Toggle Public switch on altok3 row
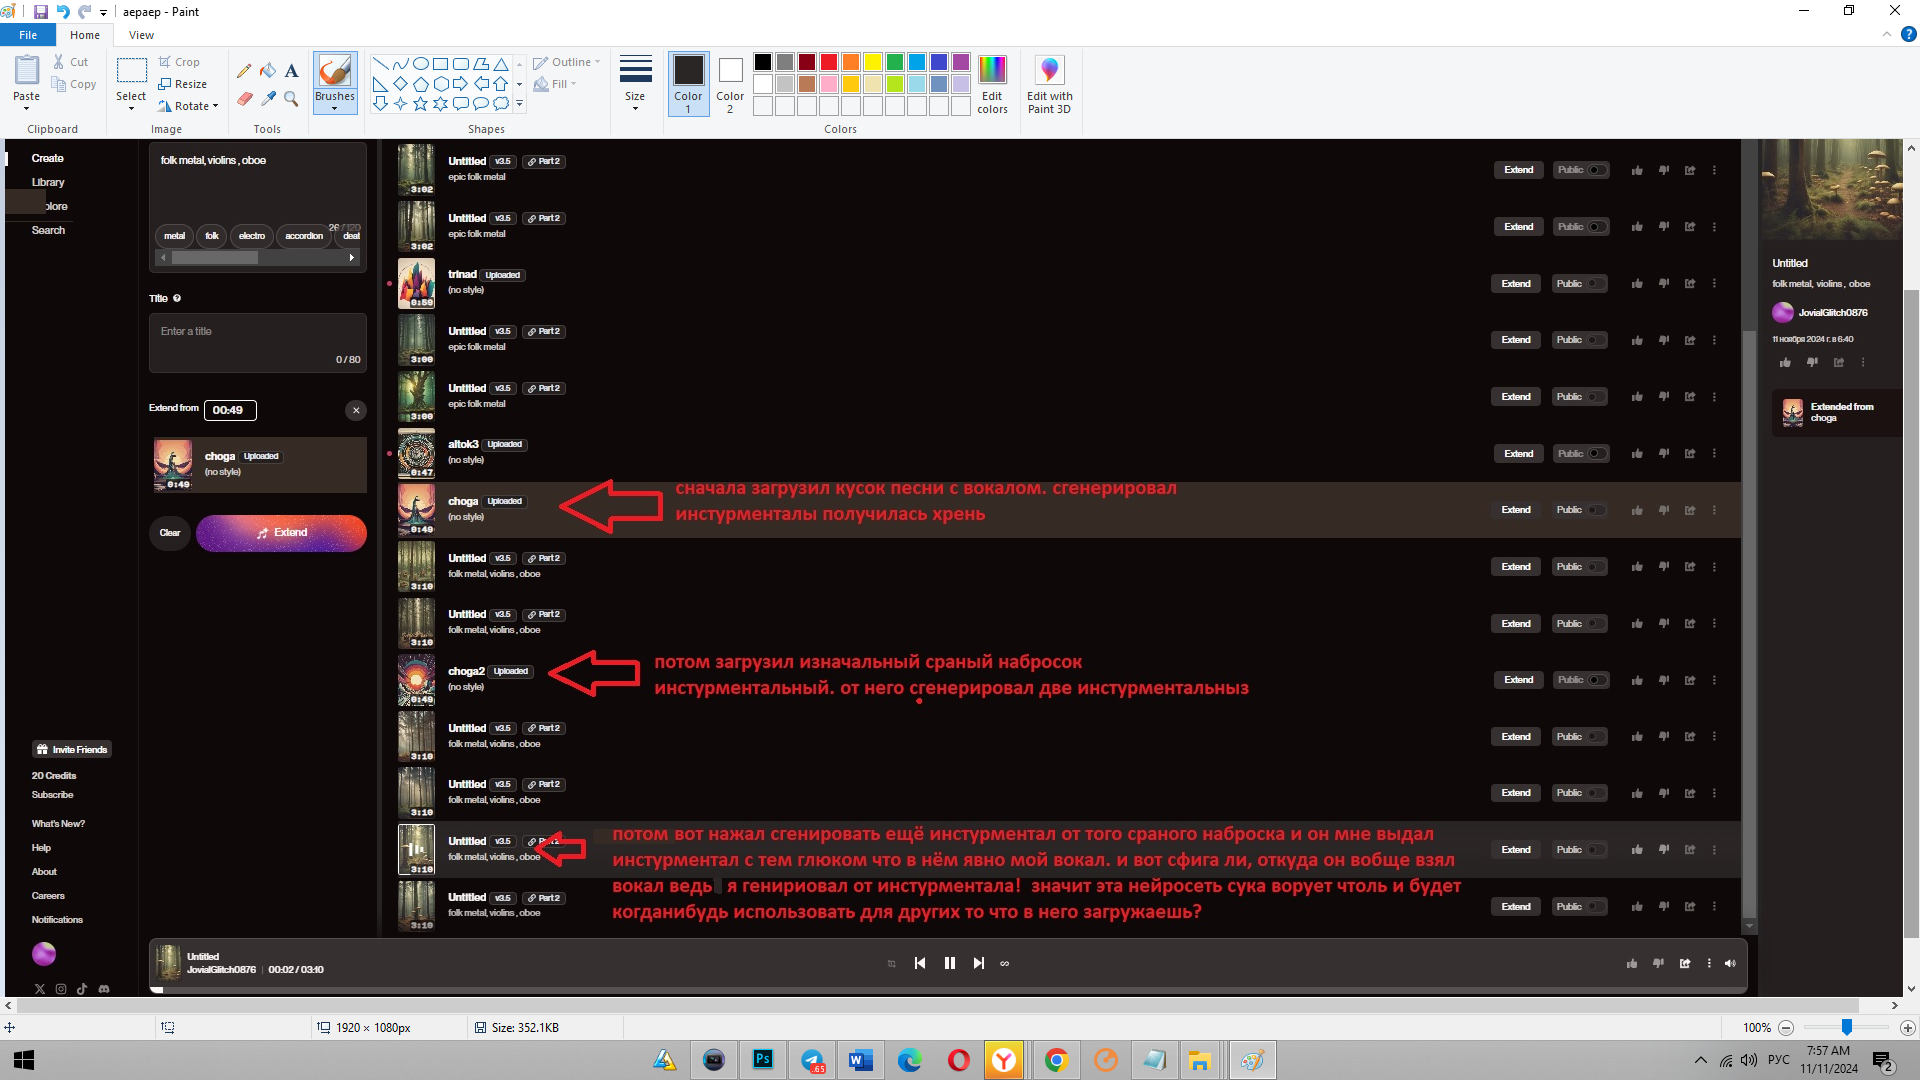The height and width of the screenshot is (1080, 1920). coord(1597,454)
